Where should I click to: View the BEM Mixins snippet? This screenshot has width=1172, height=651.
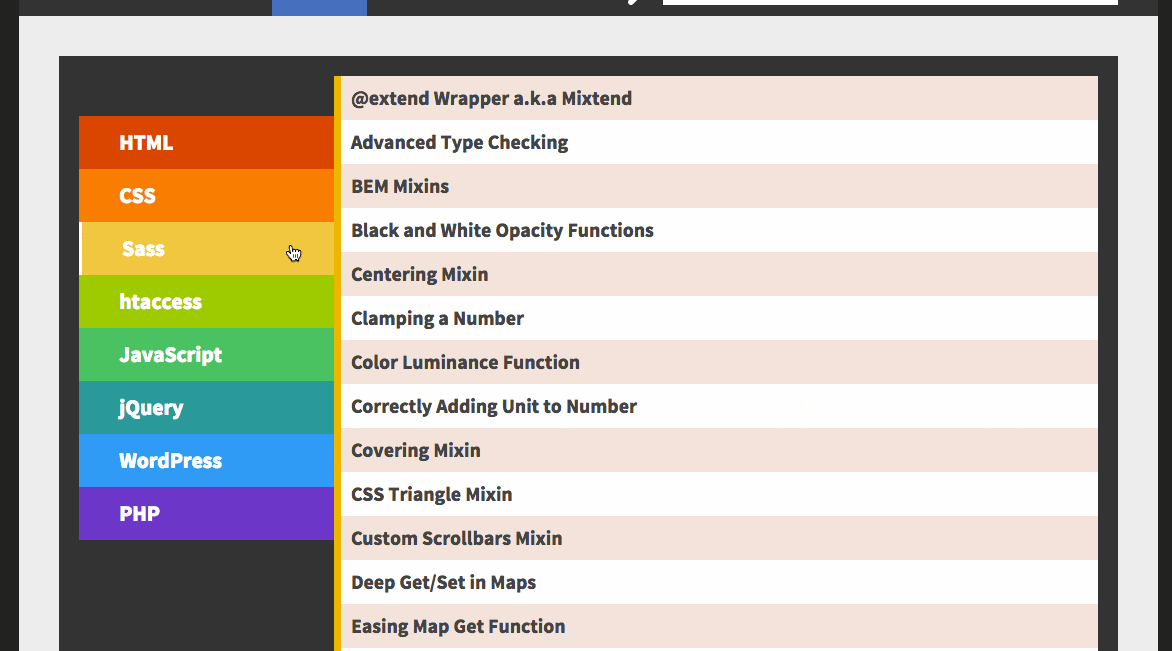pyautogui.click(x=719, y=186)
